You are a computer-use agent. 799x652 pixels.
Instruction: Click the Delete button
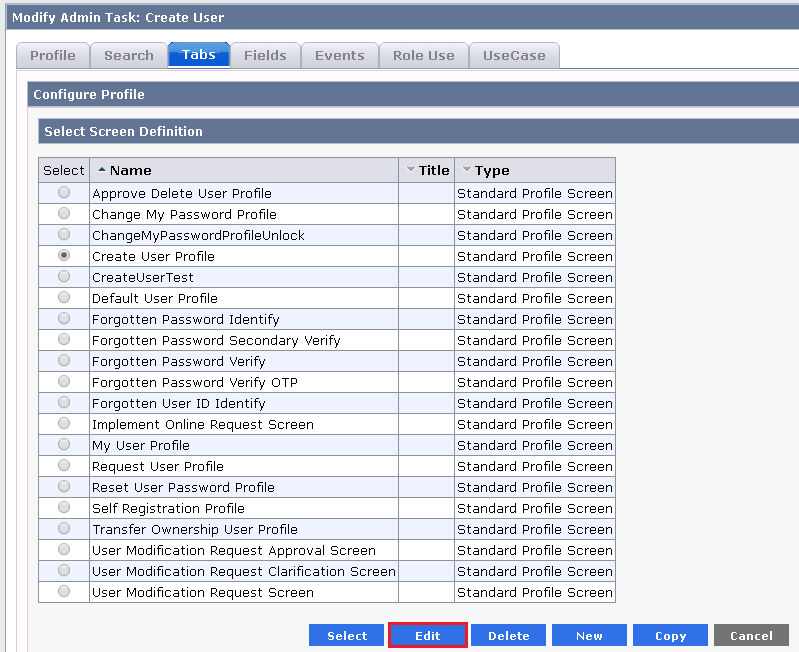tap(508, 635)
